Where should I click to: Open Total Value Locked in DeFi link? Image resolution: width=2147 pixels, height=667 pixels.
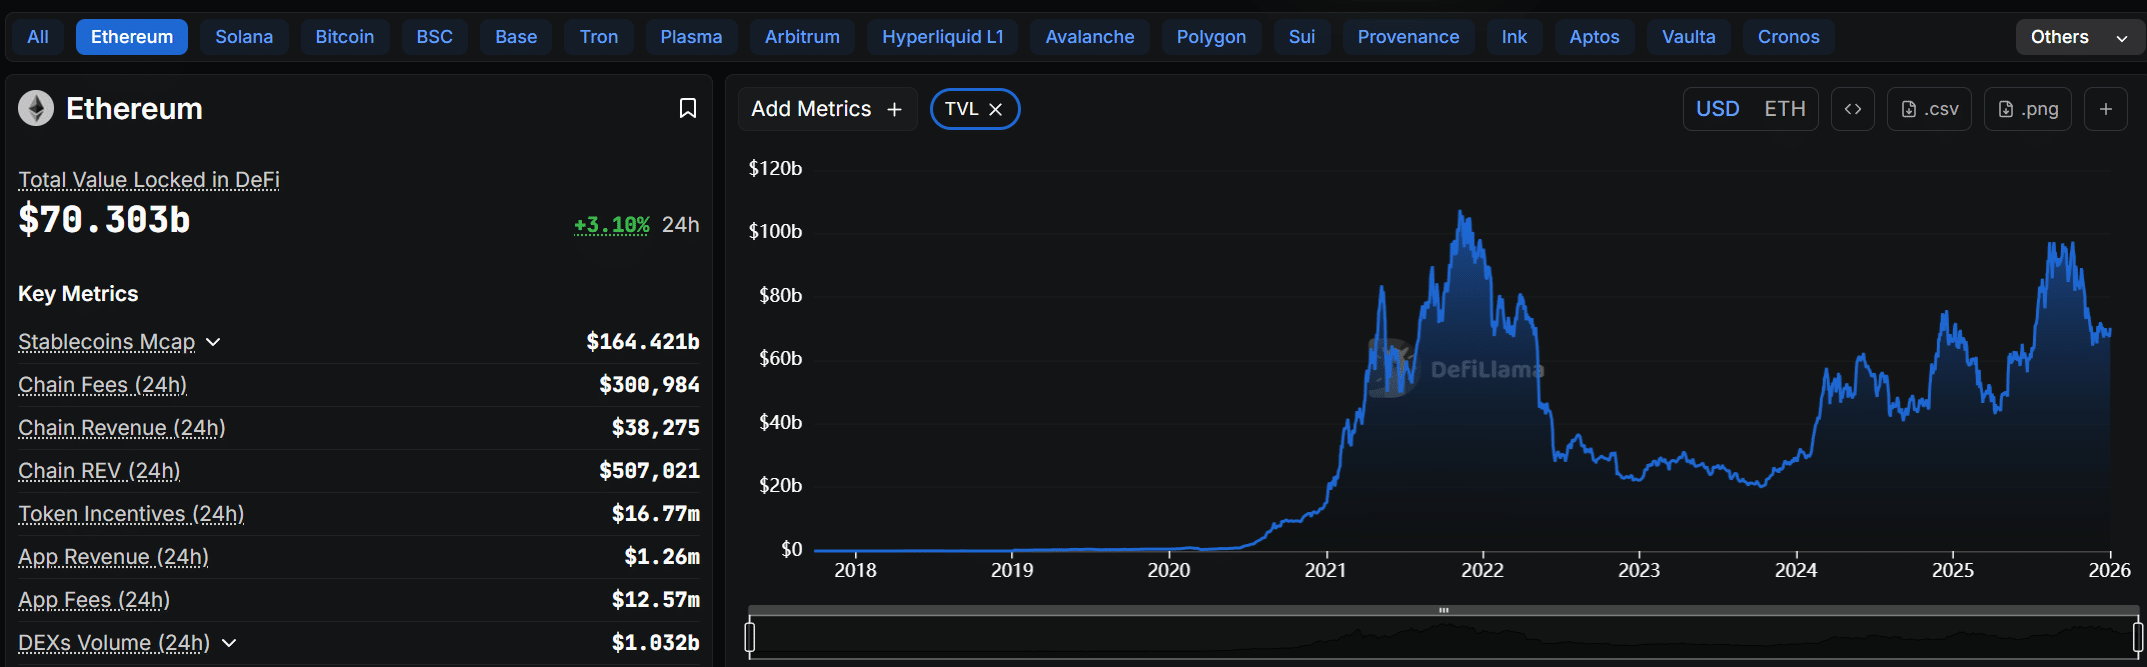point(148,180)
